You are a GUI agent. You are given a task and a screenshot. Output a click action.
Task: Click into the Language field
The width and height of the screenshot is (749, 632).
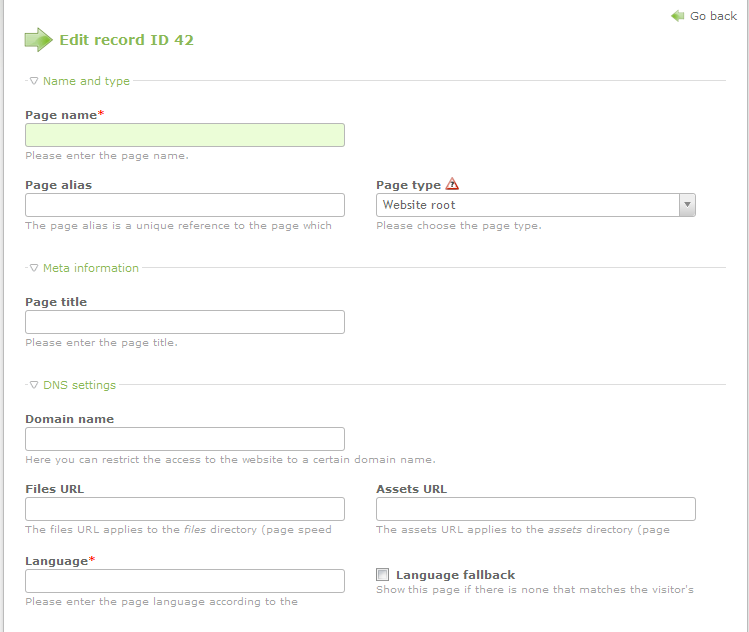(x=185, y=581)
